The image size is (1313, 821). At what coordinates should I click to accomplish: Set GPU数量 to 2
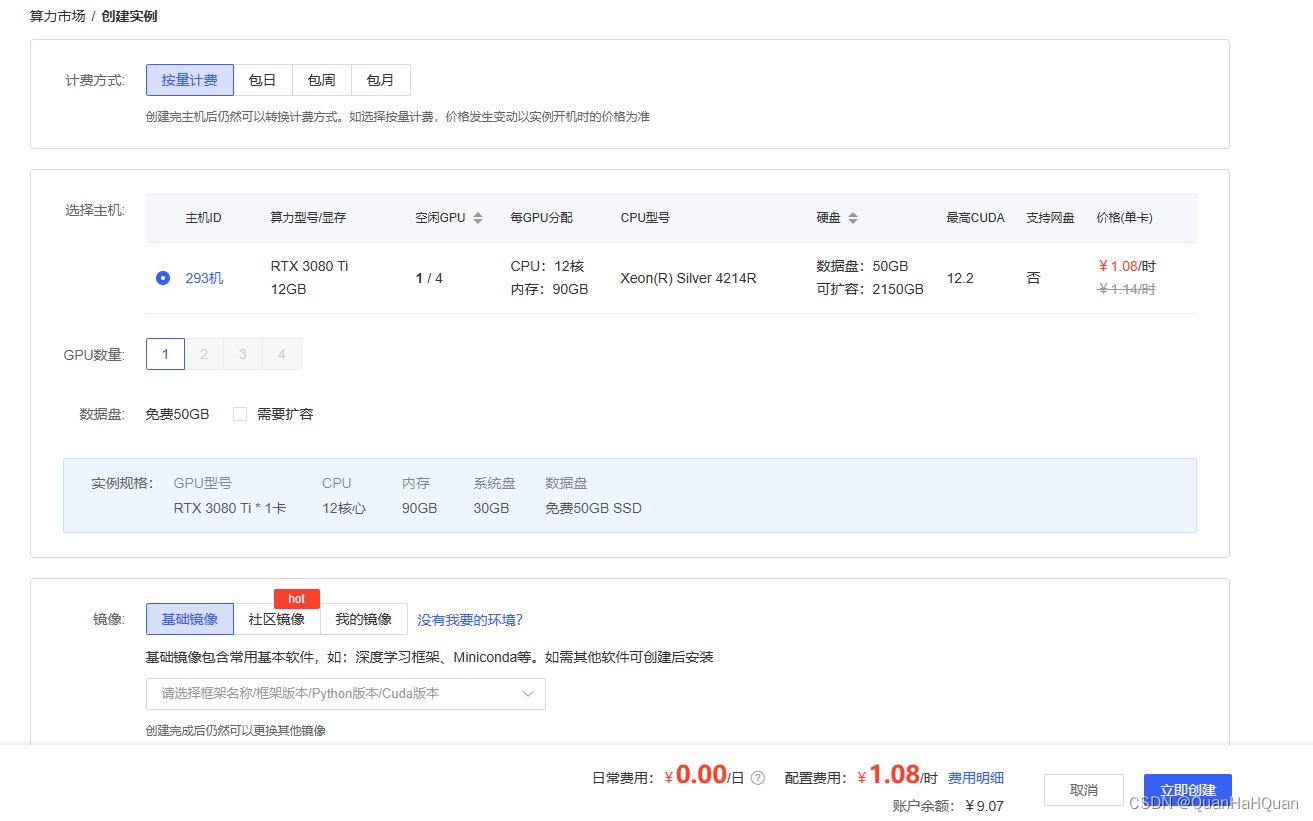[x=204, y=354]
